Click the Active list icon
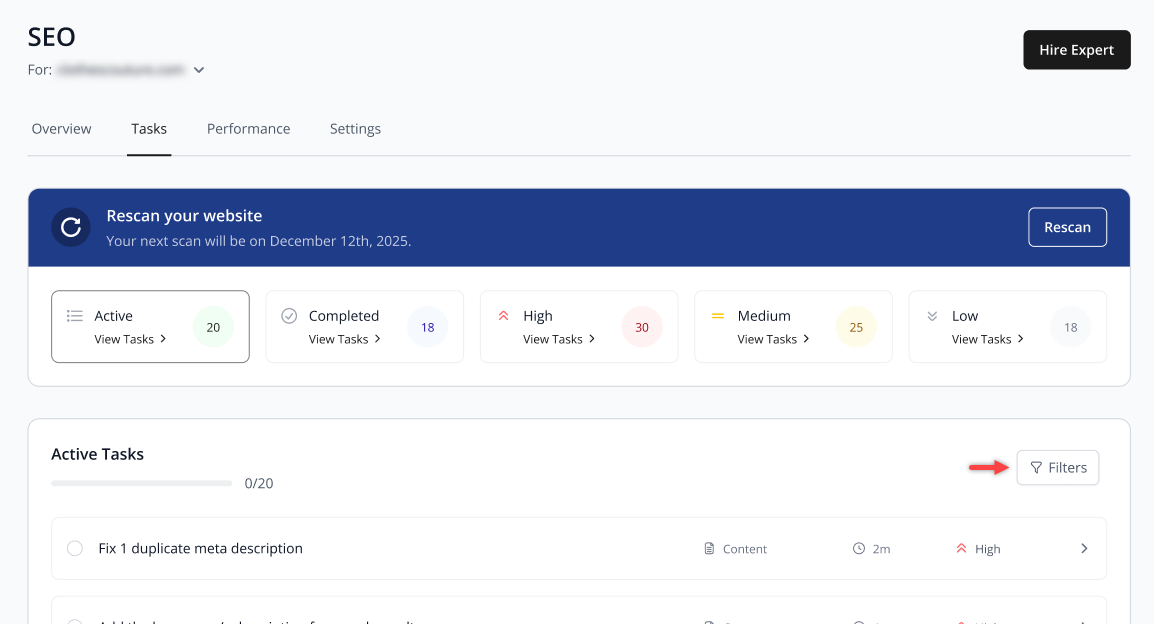Image resolution: width=1154 pixels, height=624 pixels. point(74,316)
